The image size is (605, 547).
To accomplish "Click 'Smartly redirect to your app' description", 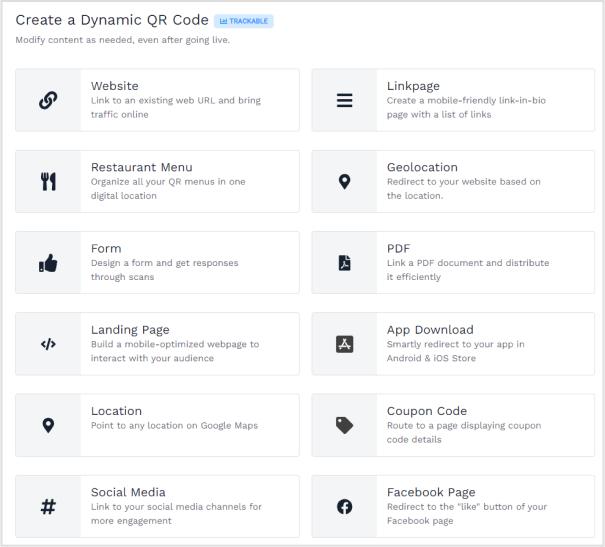I will click(456, 351).
